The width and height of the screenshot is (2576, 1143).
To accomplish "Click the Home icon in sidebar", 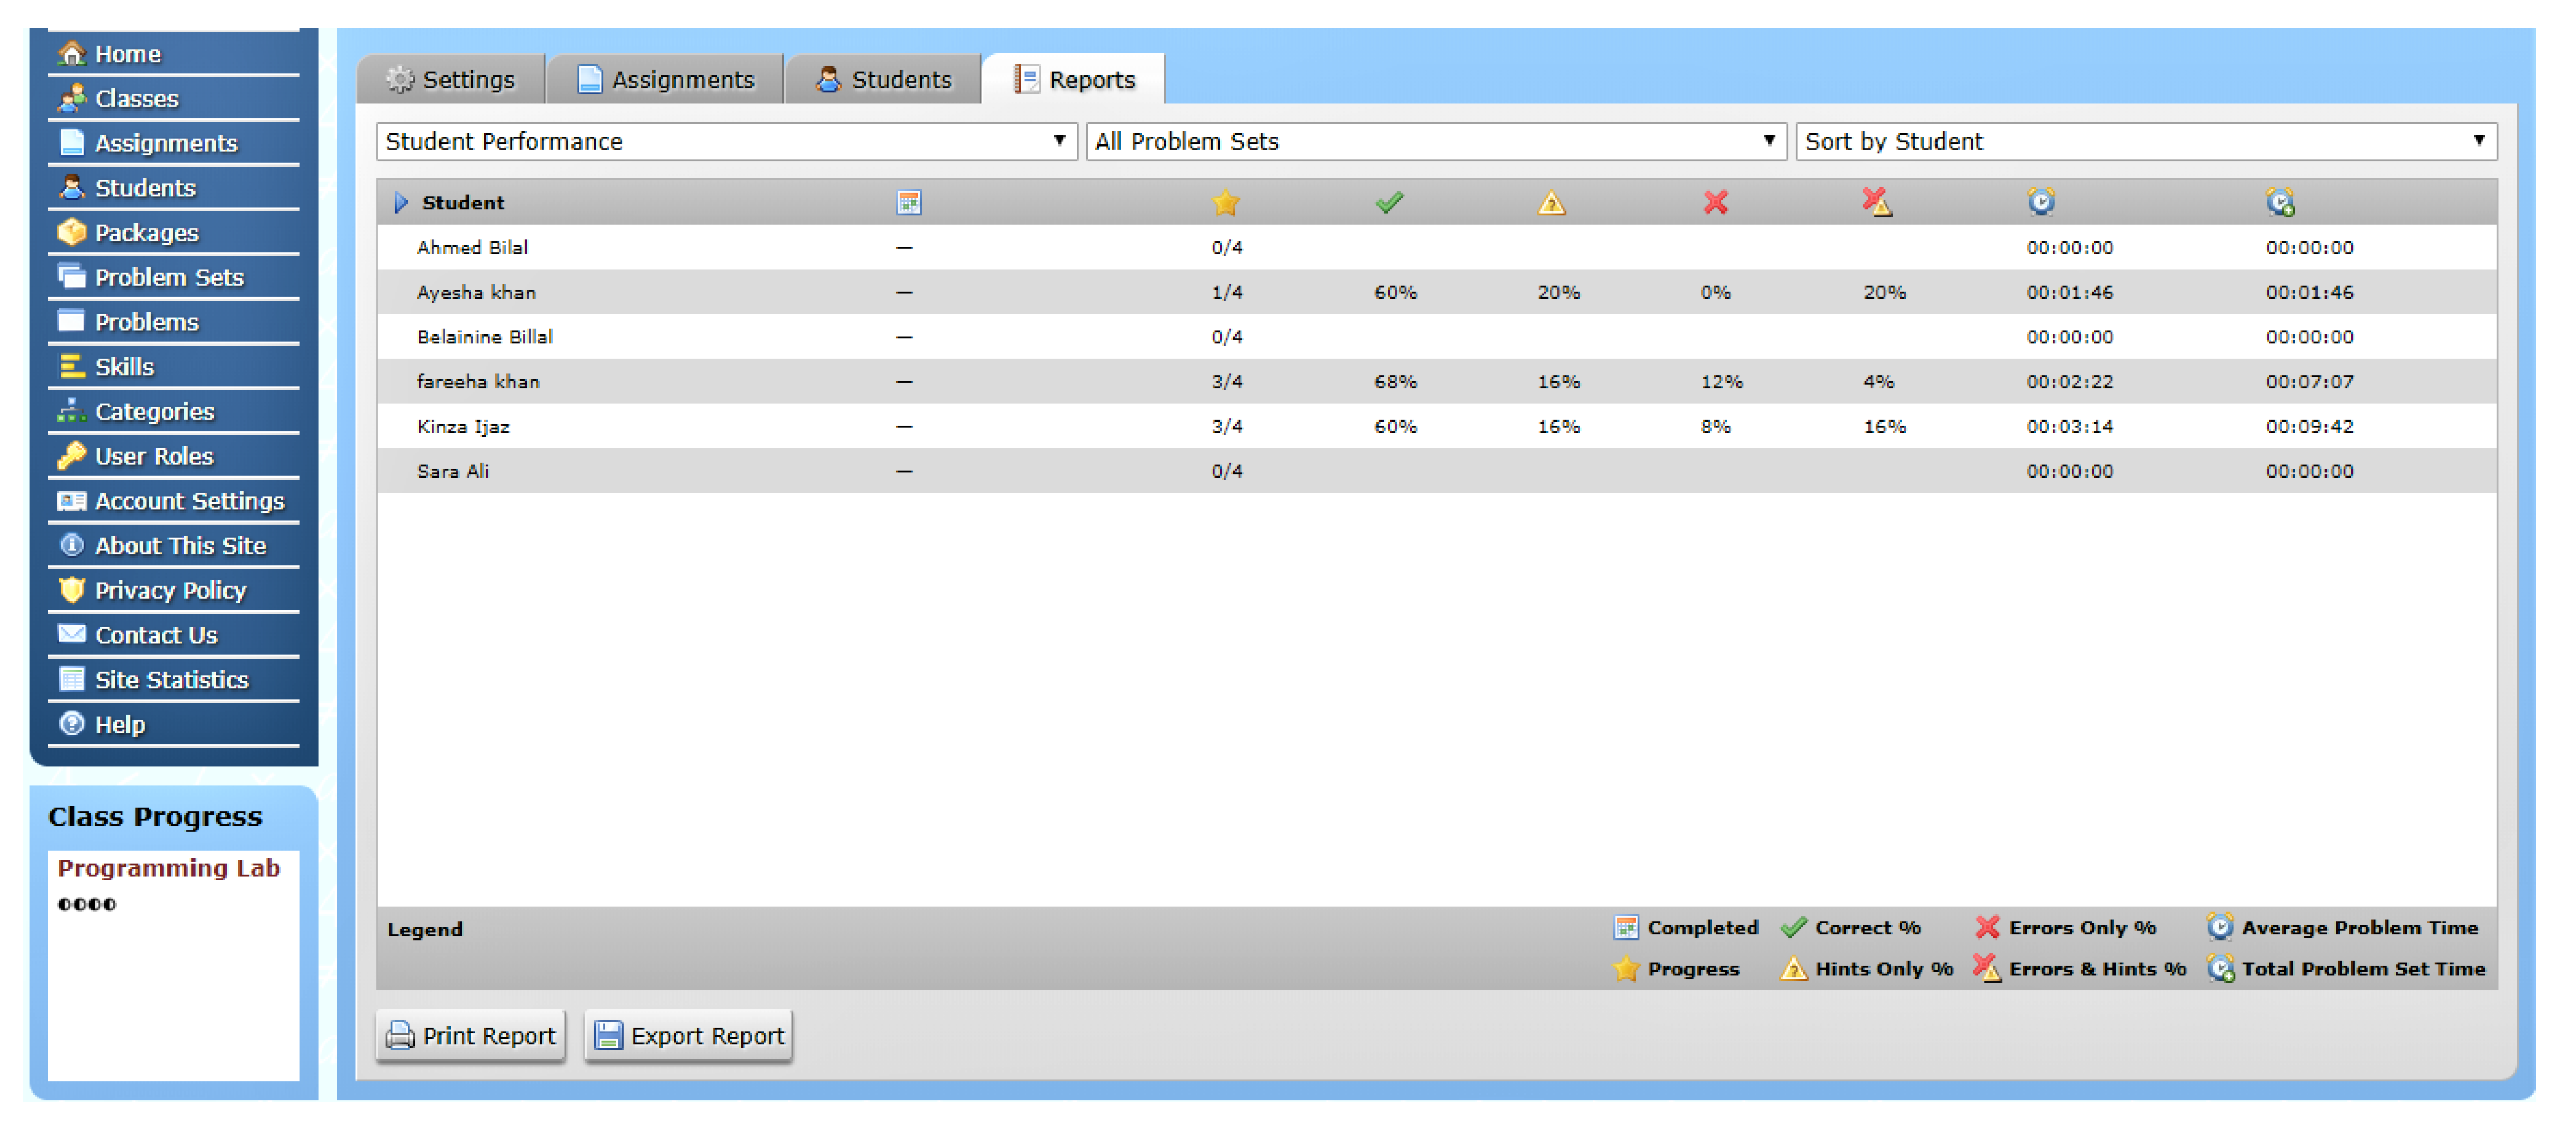I will tap(72, 54).
